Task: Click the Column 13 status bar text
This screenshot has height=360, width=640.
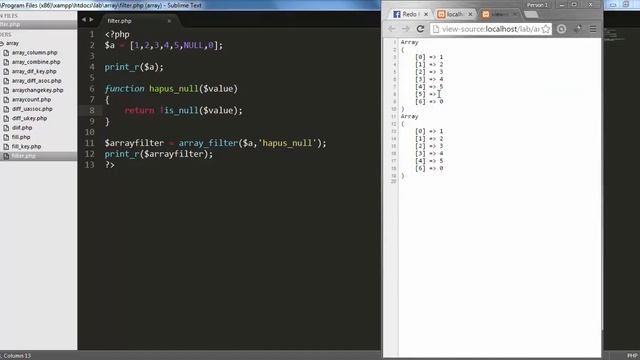Action: coord(17,356)
